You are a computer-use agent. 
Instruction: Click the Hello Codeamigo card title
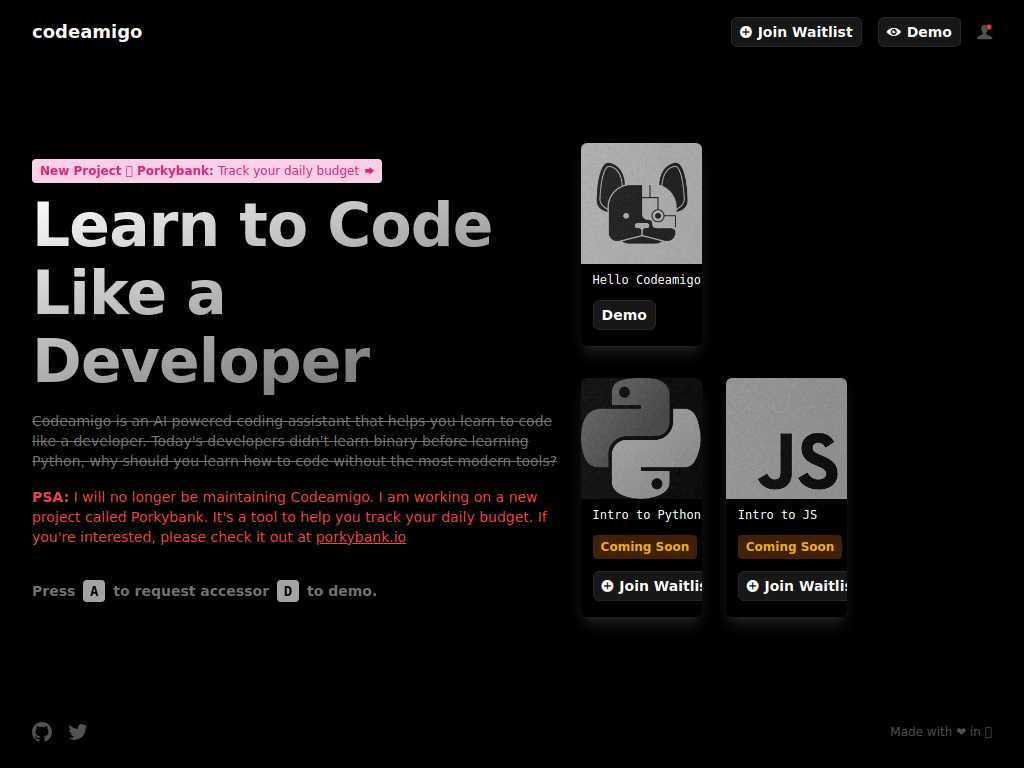[647, 280]
